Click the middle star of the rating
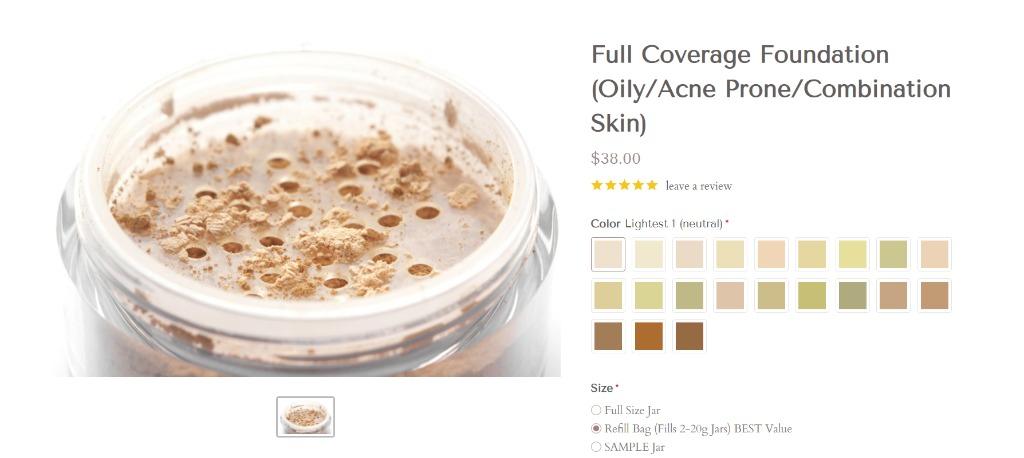 click(x=625, y=185)
